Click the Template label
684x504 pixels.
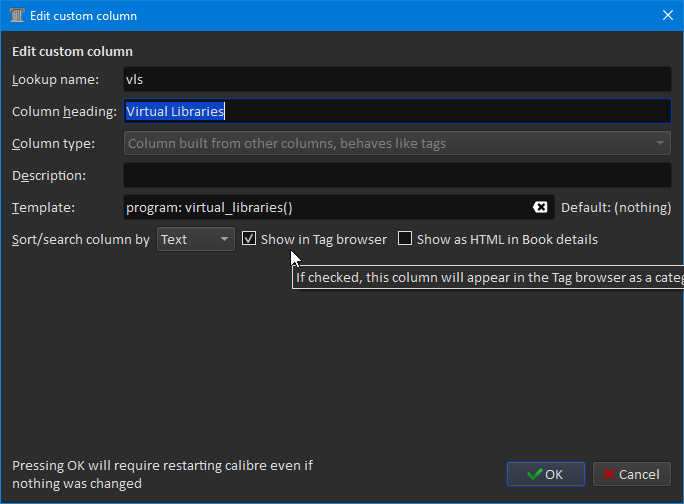43,207
